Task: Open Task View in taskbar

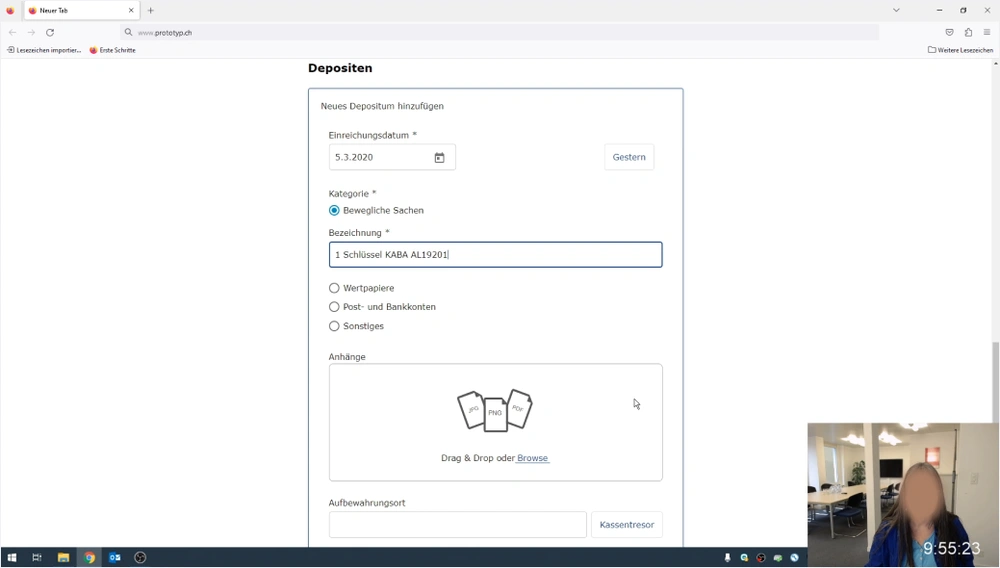Action: (x=37, y=558)
